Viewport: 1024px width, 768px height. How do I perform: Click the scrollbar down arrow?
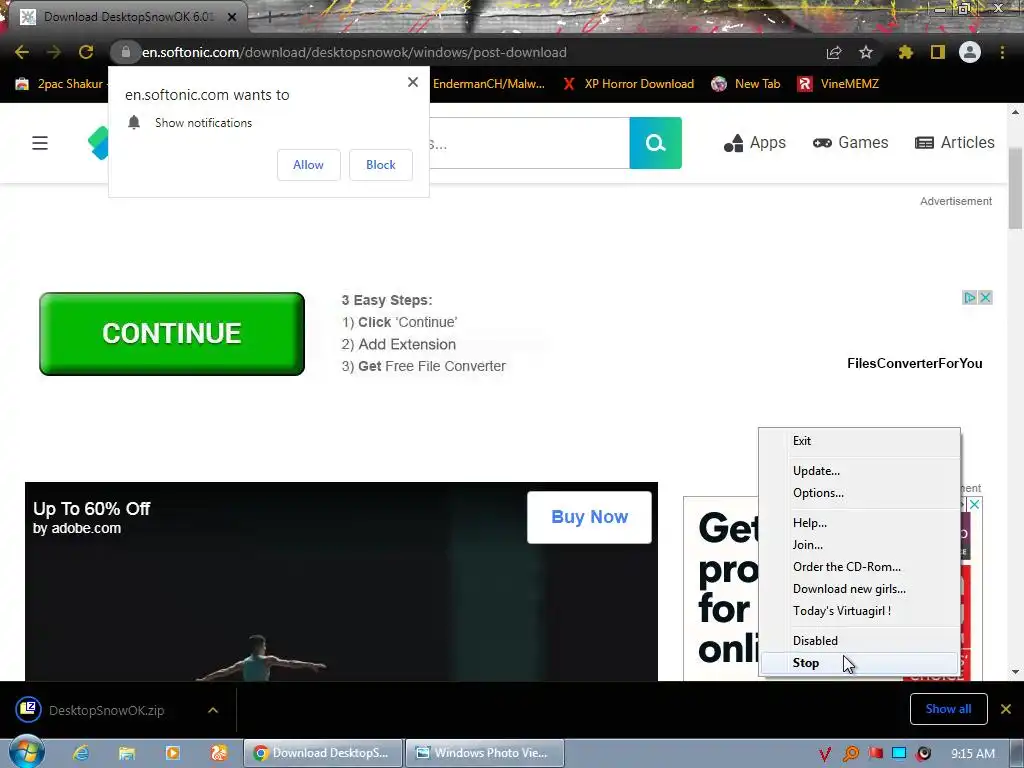[x=1015, y=671]
